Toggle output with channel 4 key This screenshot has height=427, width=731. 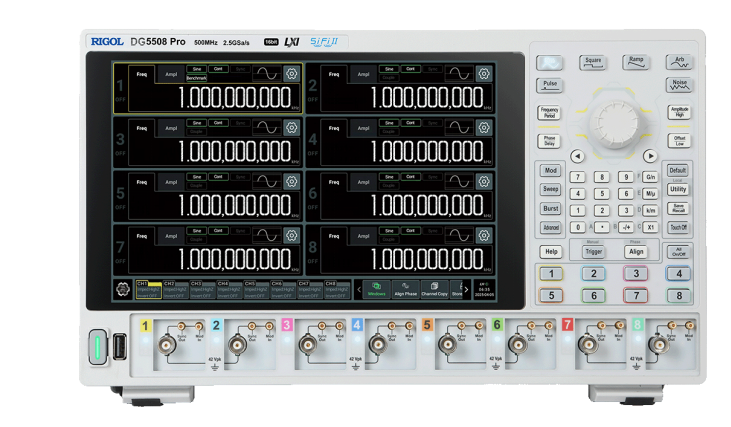point(679,274)
